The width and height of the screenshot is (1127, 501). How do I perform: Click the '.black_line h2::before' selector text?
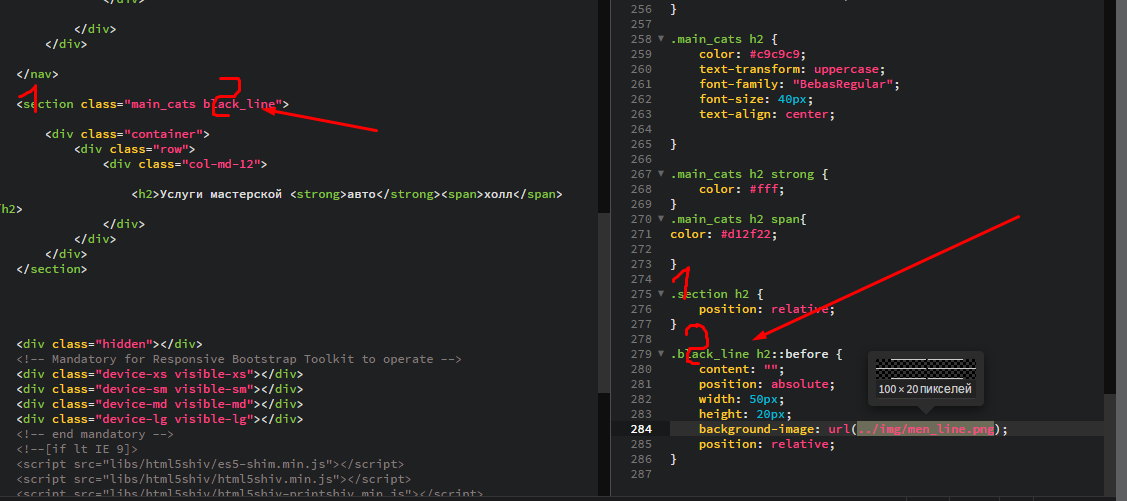point(749,354)
